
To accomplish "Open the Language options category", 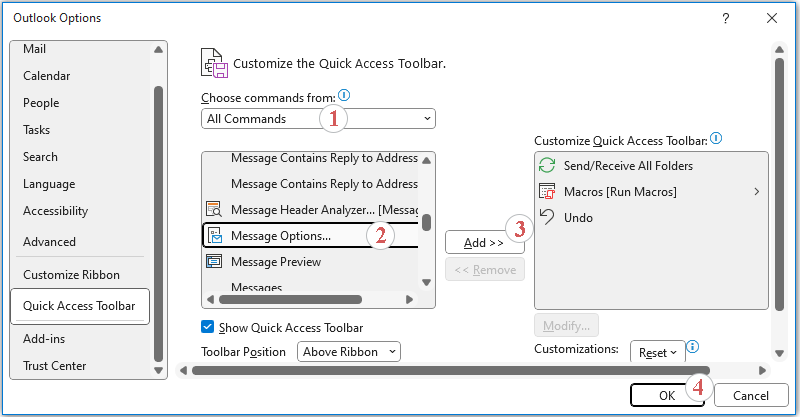I will pos(49,184).
